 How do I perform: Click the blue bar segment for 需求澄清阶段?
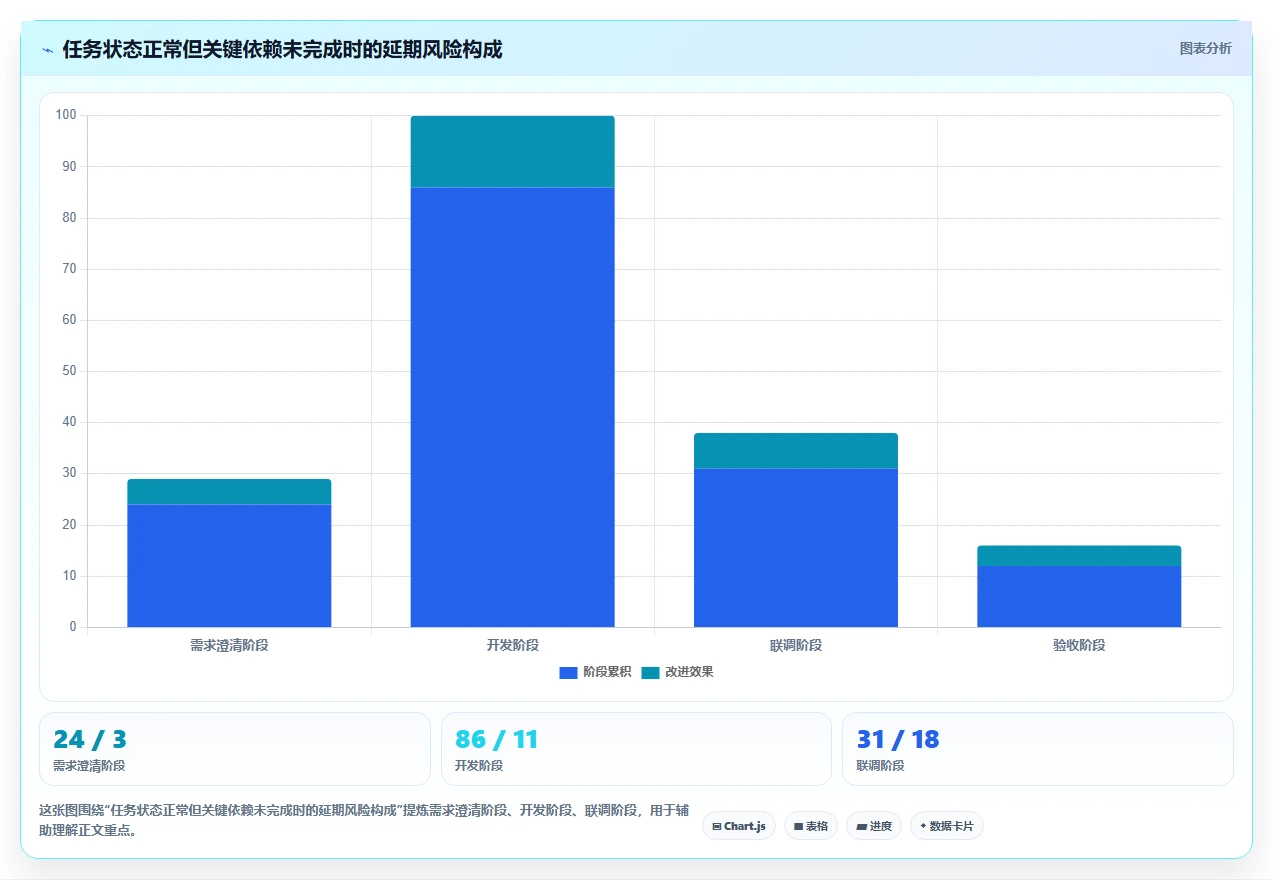point(229,566)
